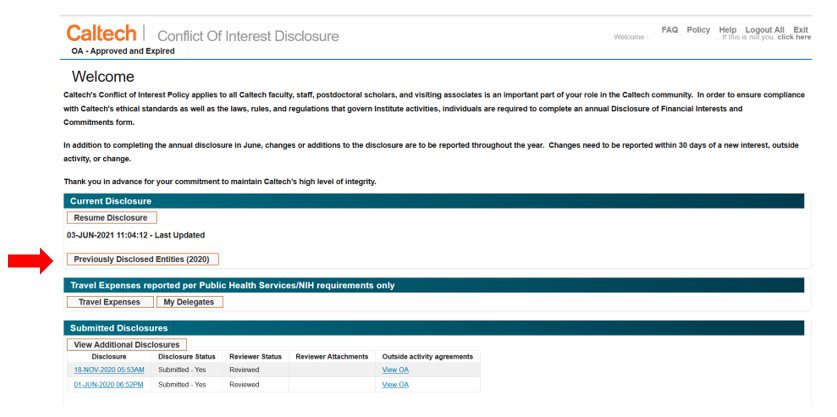Open the FAQ page
Viewport: 837px width, 417px height.
point(669,30)
